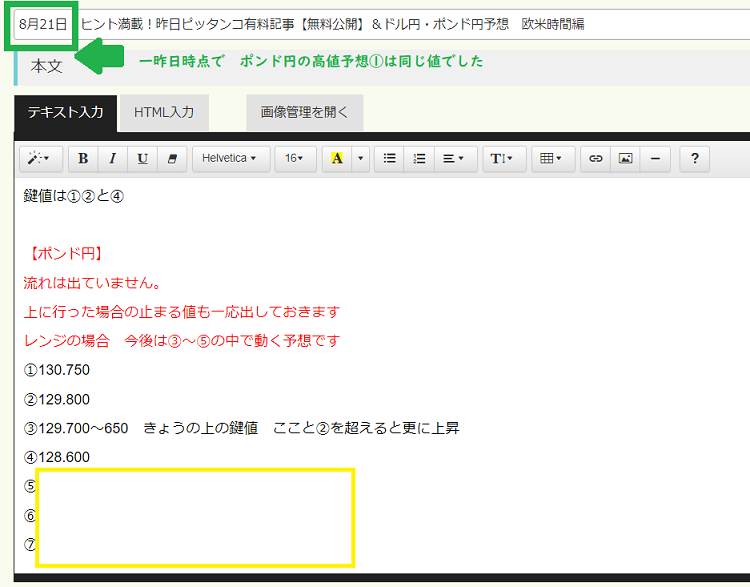The height and width of the screenshot is (587, 750).
Task: Click the line 鍵値は①②と④
Action: pos(74,196)
